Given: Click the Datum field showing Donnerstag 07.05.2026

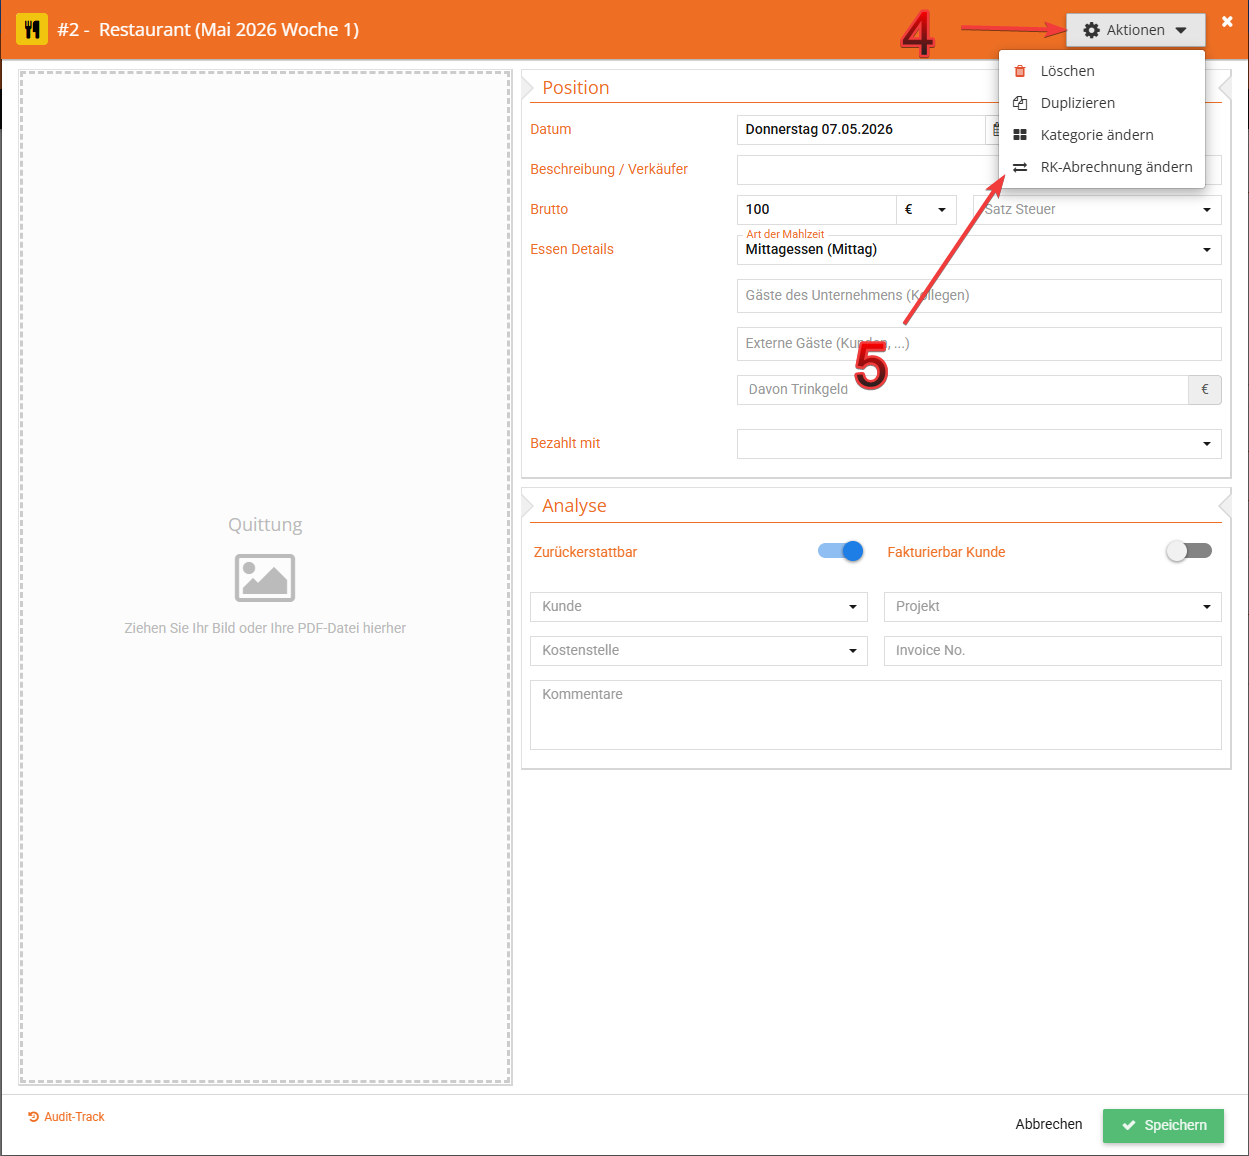Looking at the screenshot, I should (860, 129).
